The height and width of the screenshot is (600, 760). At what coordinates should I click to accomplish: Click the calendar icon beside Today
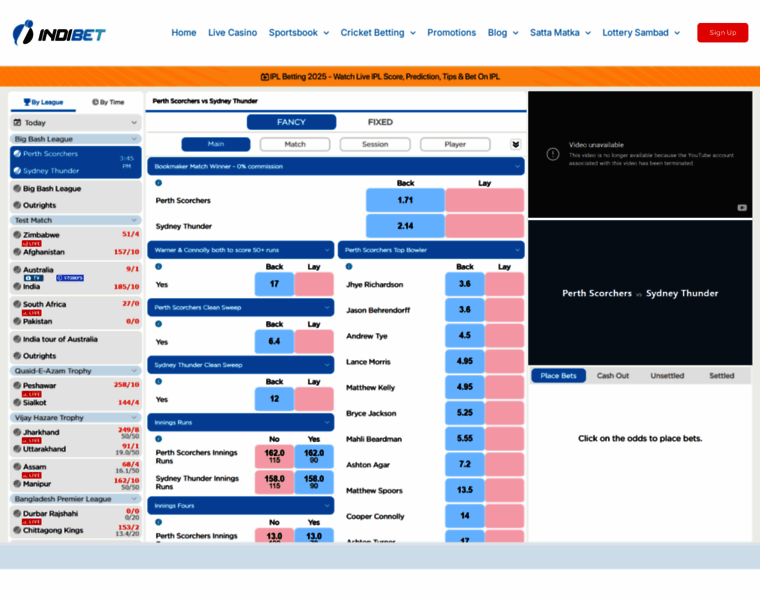coord(17,123)
